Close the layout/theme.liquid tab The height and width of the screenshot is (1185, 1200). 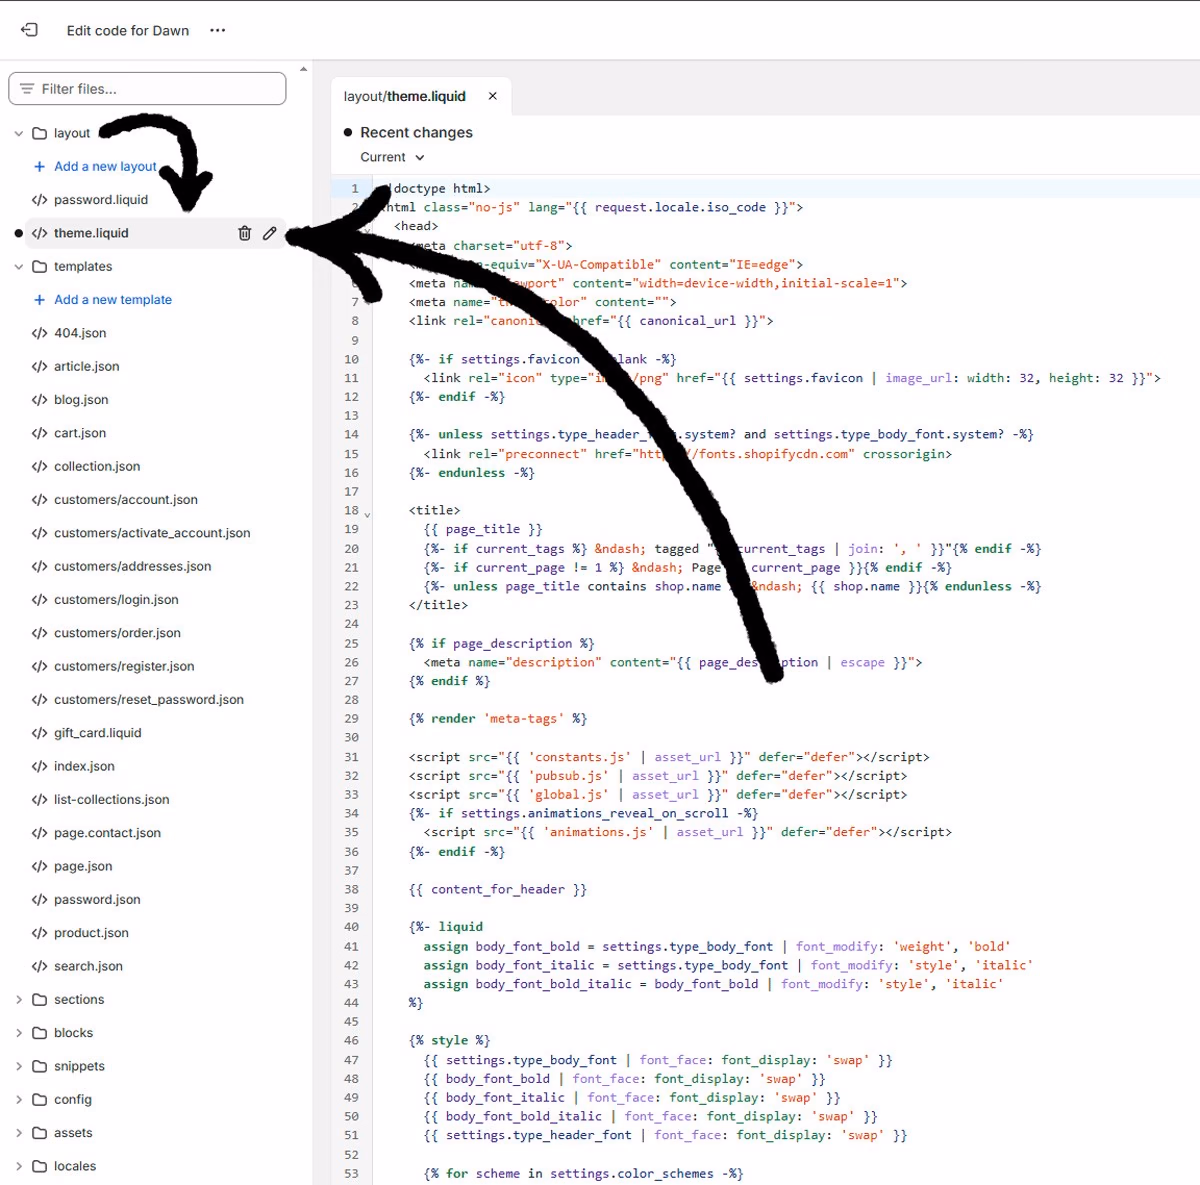click(492, 96)
